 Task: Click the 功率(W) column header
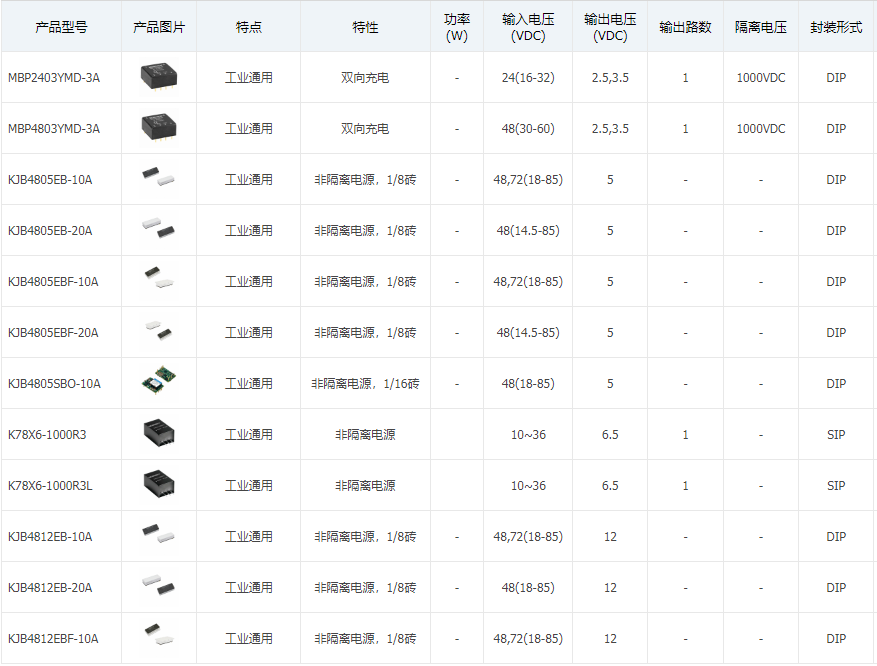(x=457, y=27)
